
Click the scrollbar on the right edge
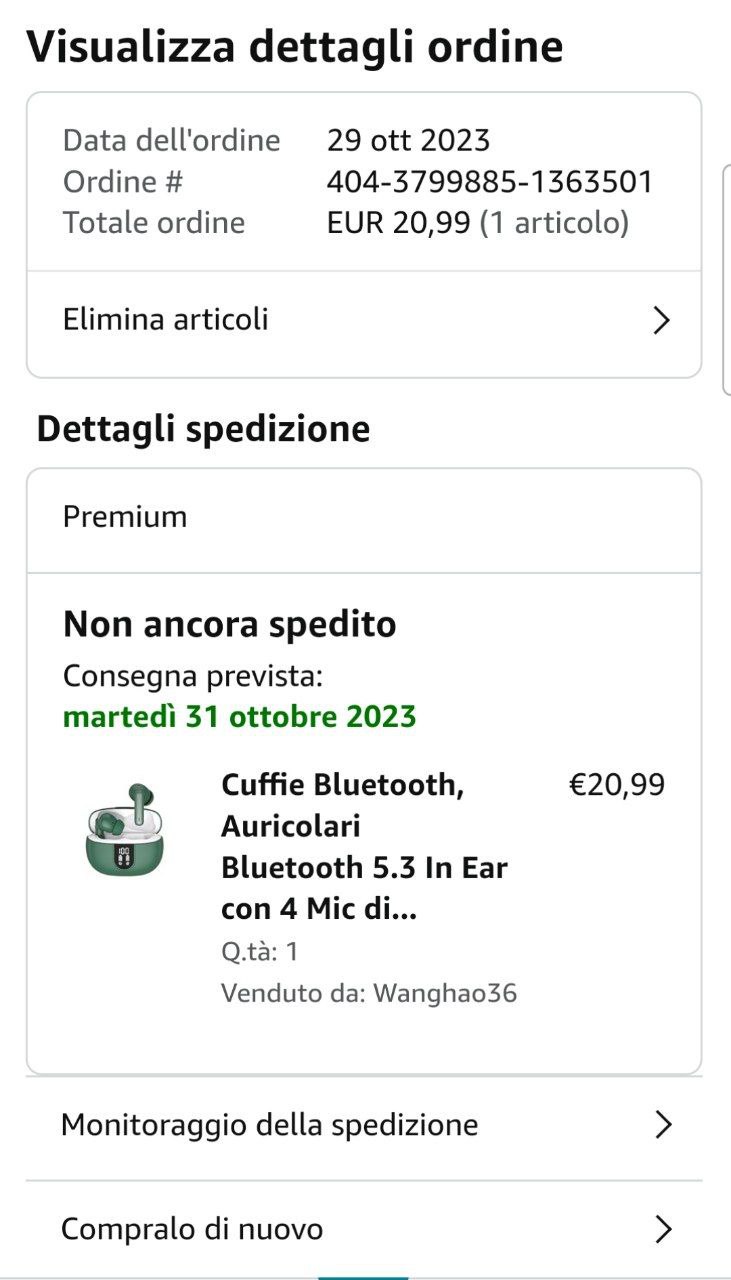(x=726, y=280)
